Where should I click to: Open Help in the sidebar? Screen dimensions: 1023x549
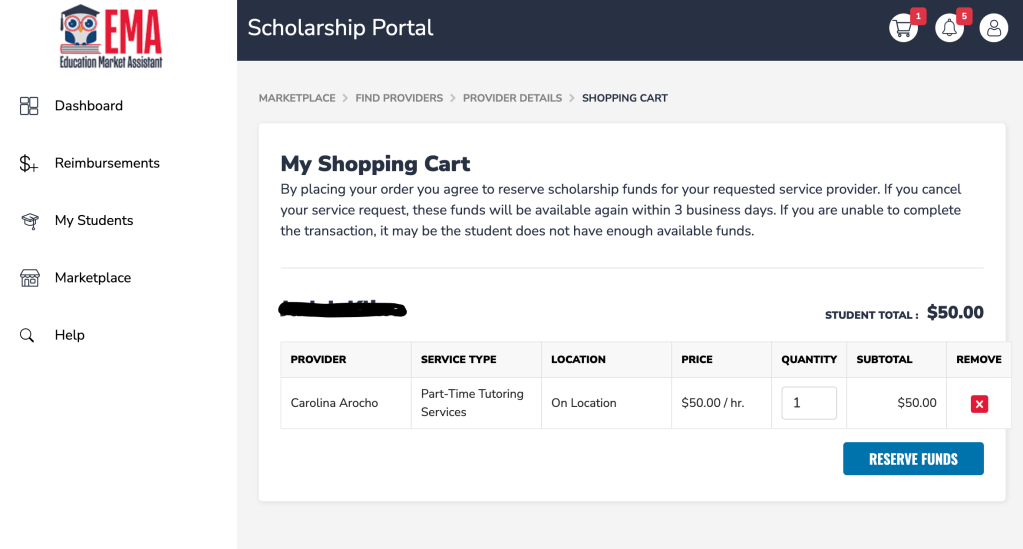(x=70, y=335)
